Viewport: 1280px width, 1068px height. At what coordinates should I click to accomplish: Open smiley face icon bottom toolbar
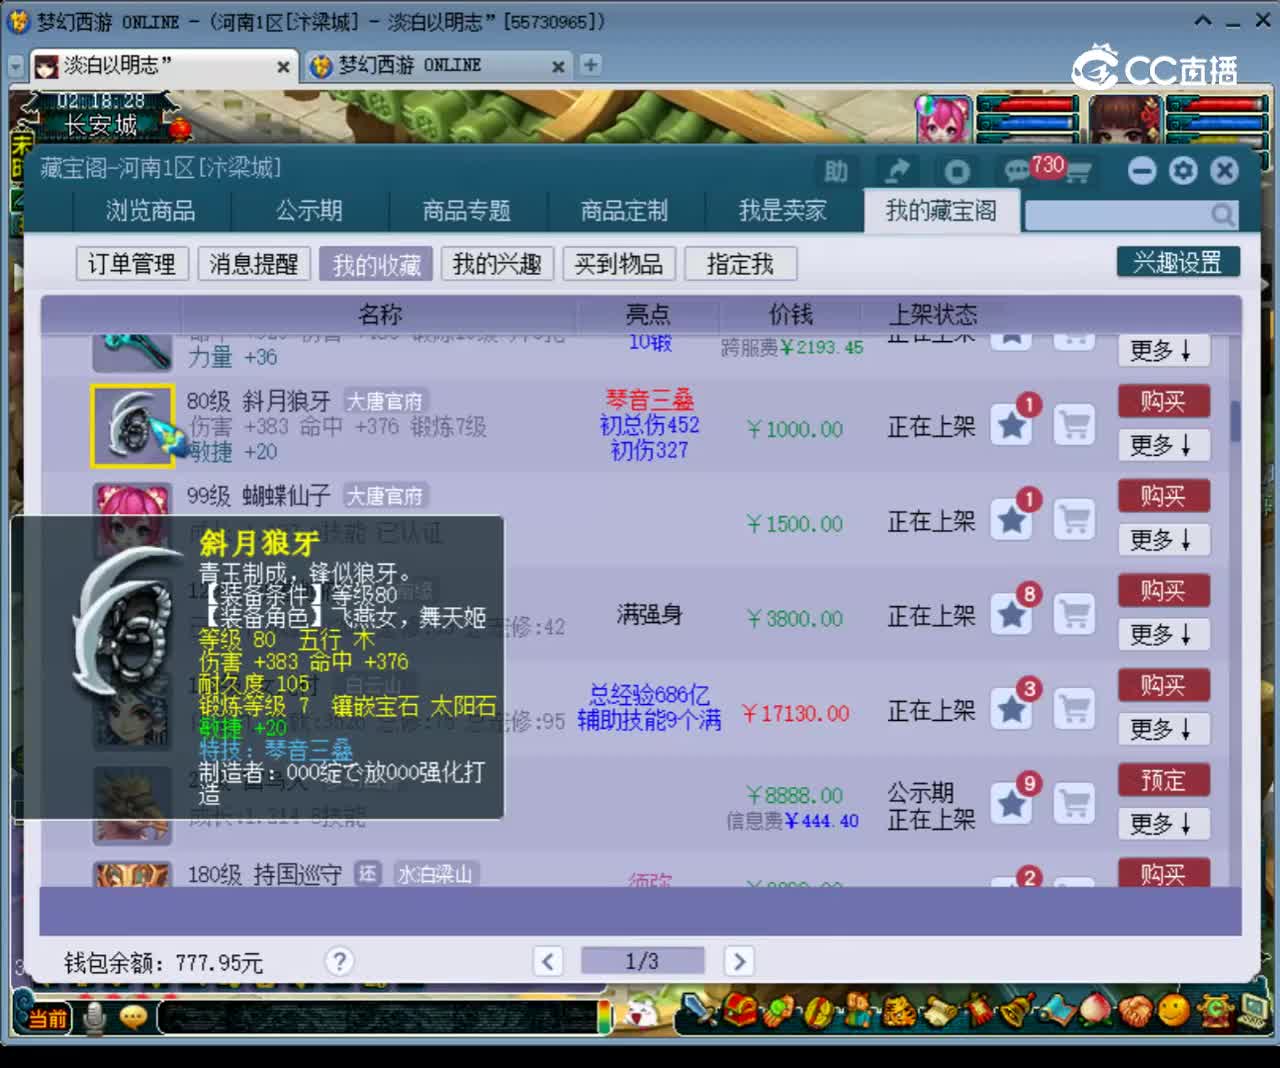coord(1174,1012)
